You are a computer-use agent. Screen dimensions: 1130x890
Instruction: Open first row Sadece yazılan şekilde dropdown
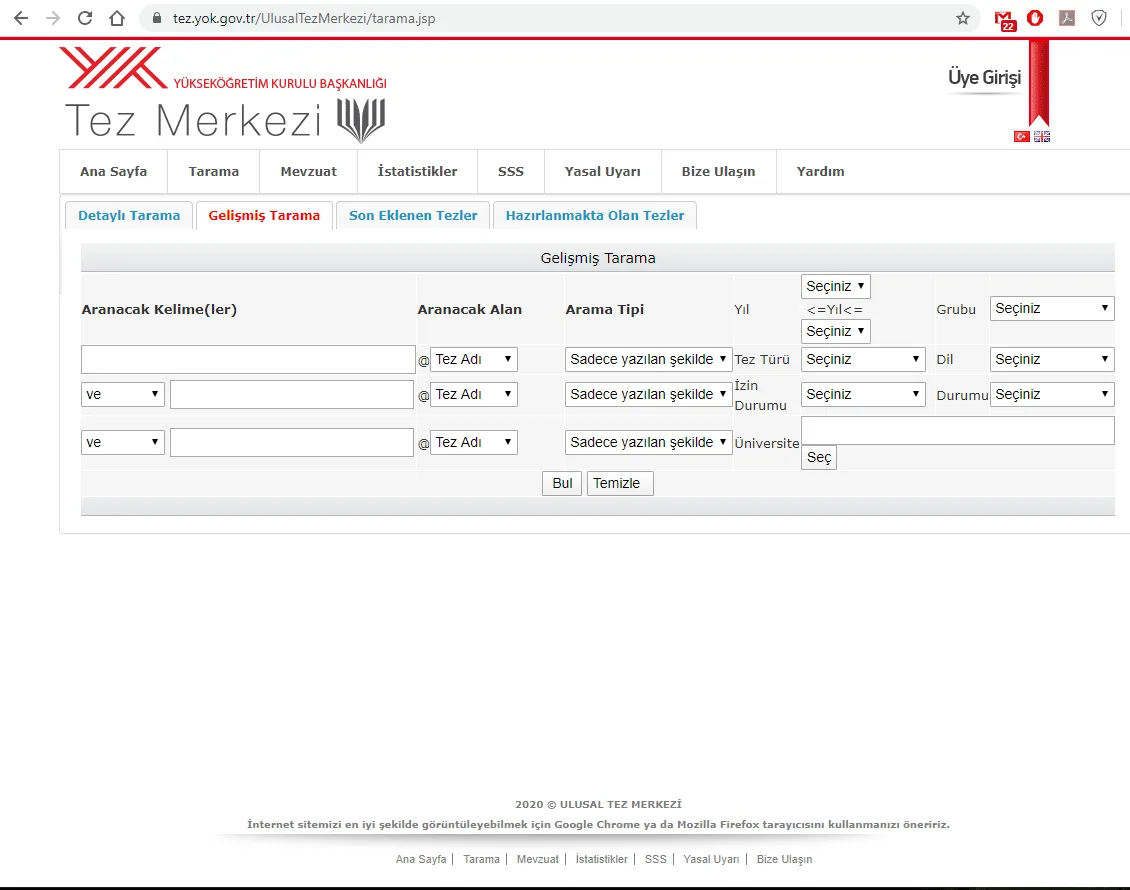(x=648, y=359)
